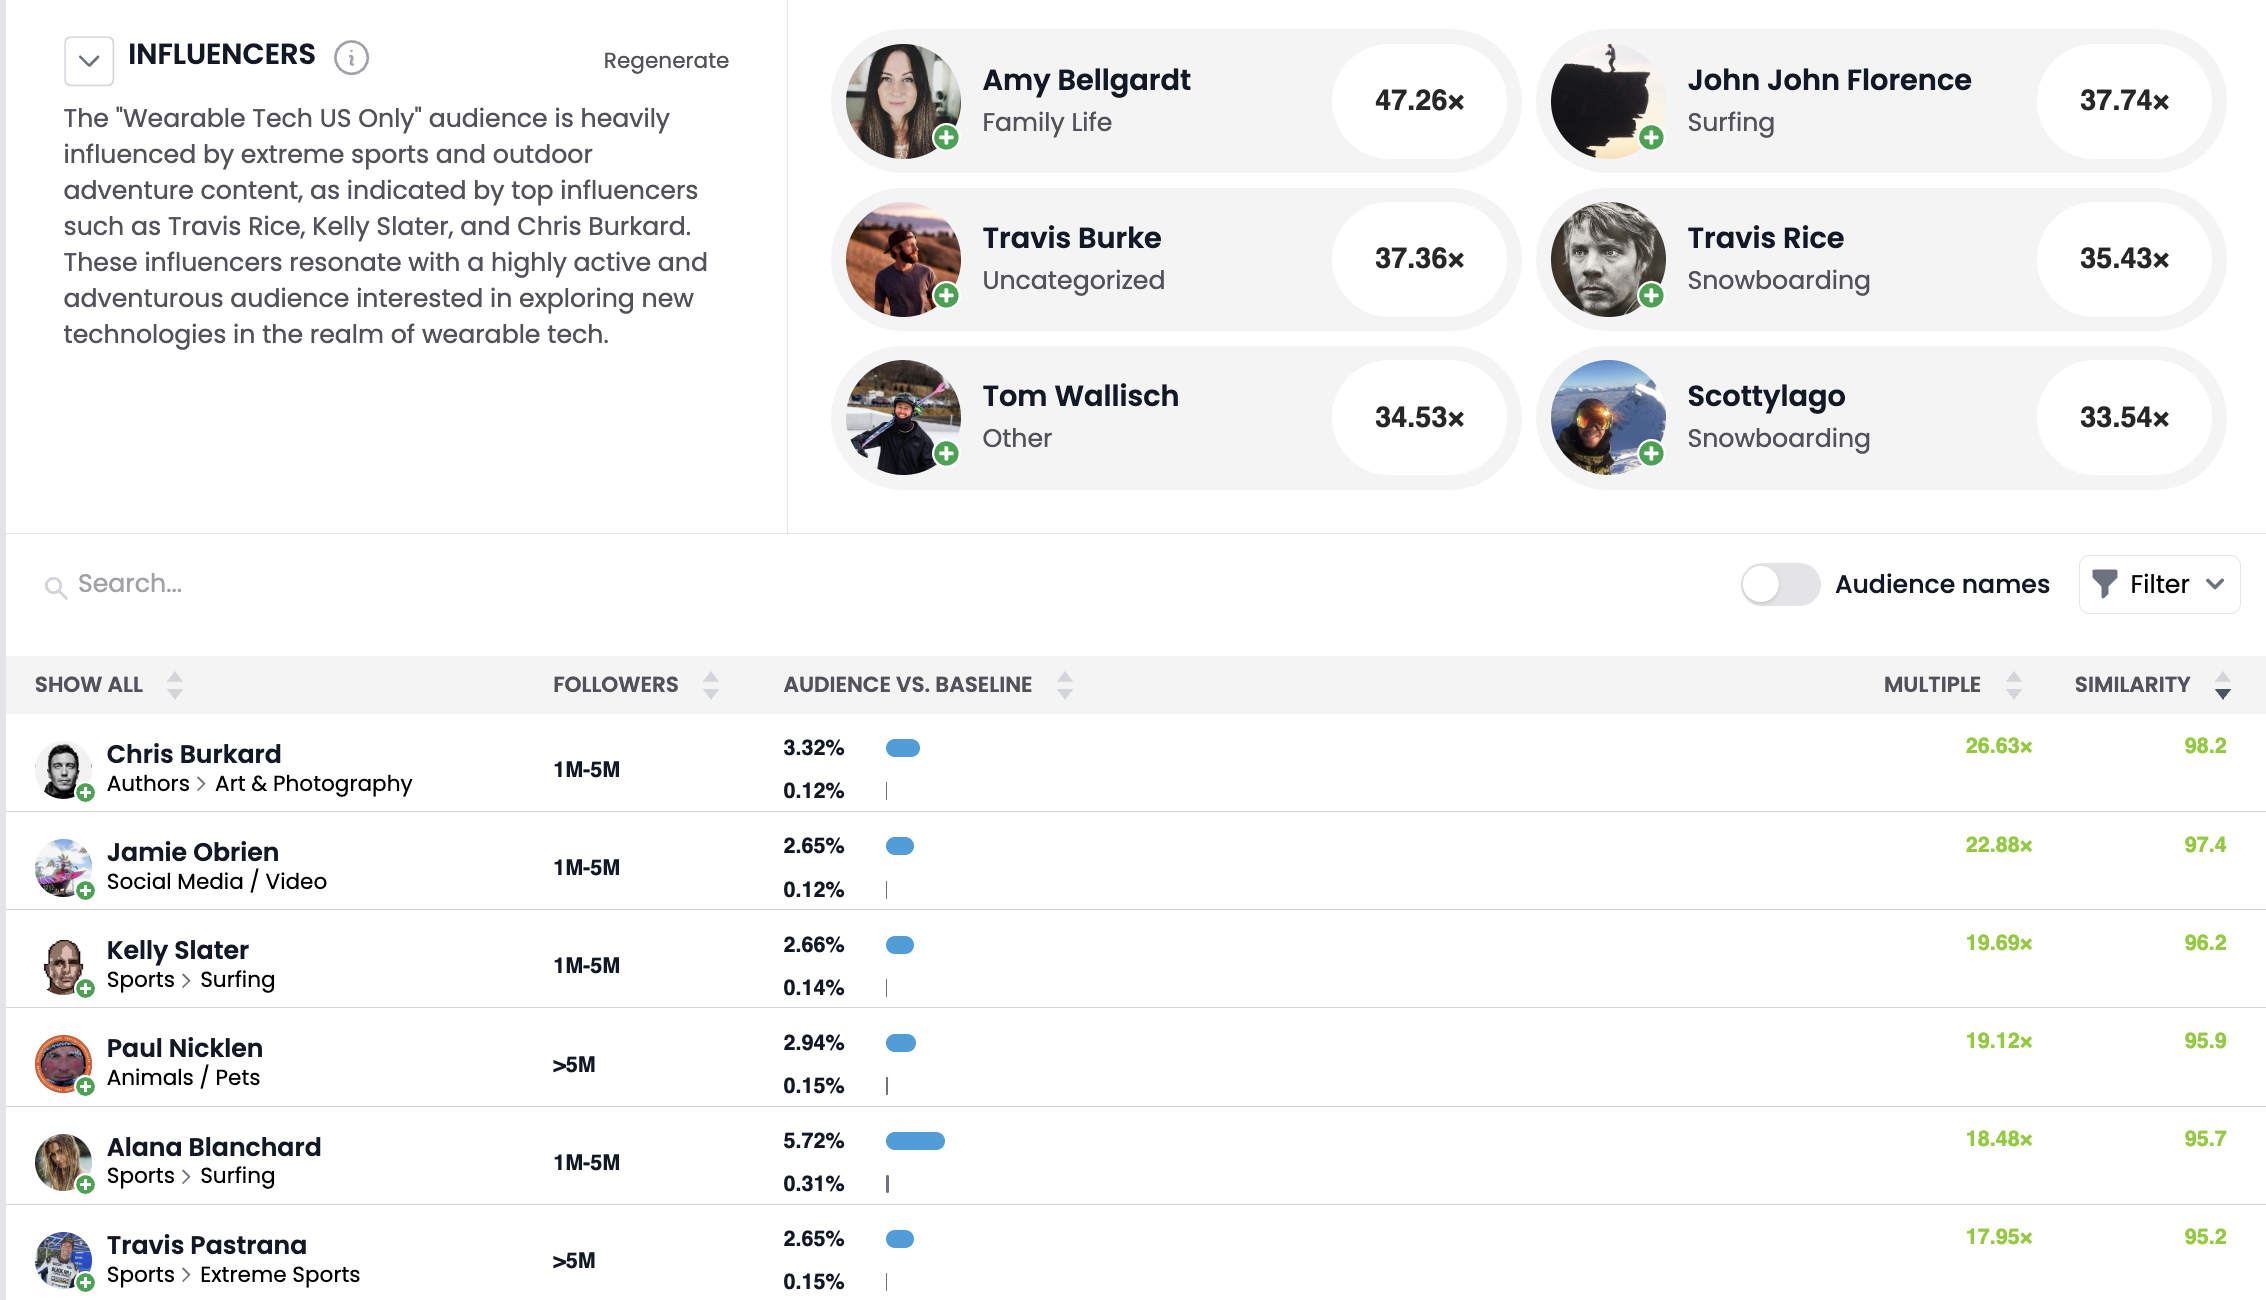This screenshot has height=1300, width=2266.
Task: Click the plus badge on Scottylago's avatar
Action: pos(1651,454)
